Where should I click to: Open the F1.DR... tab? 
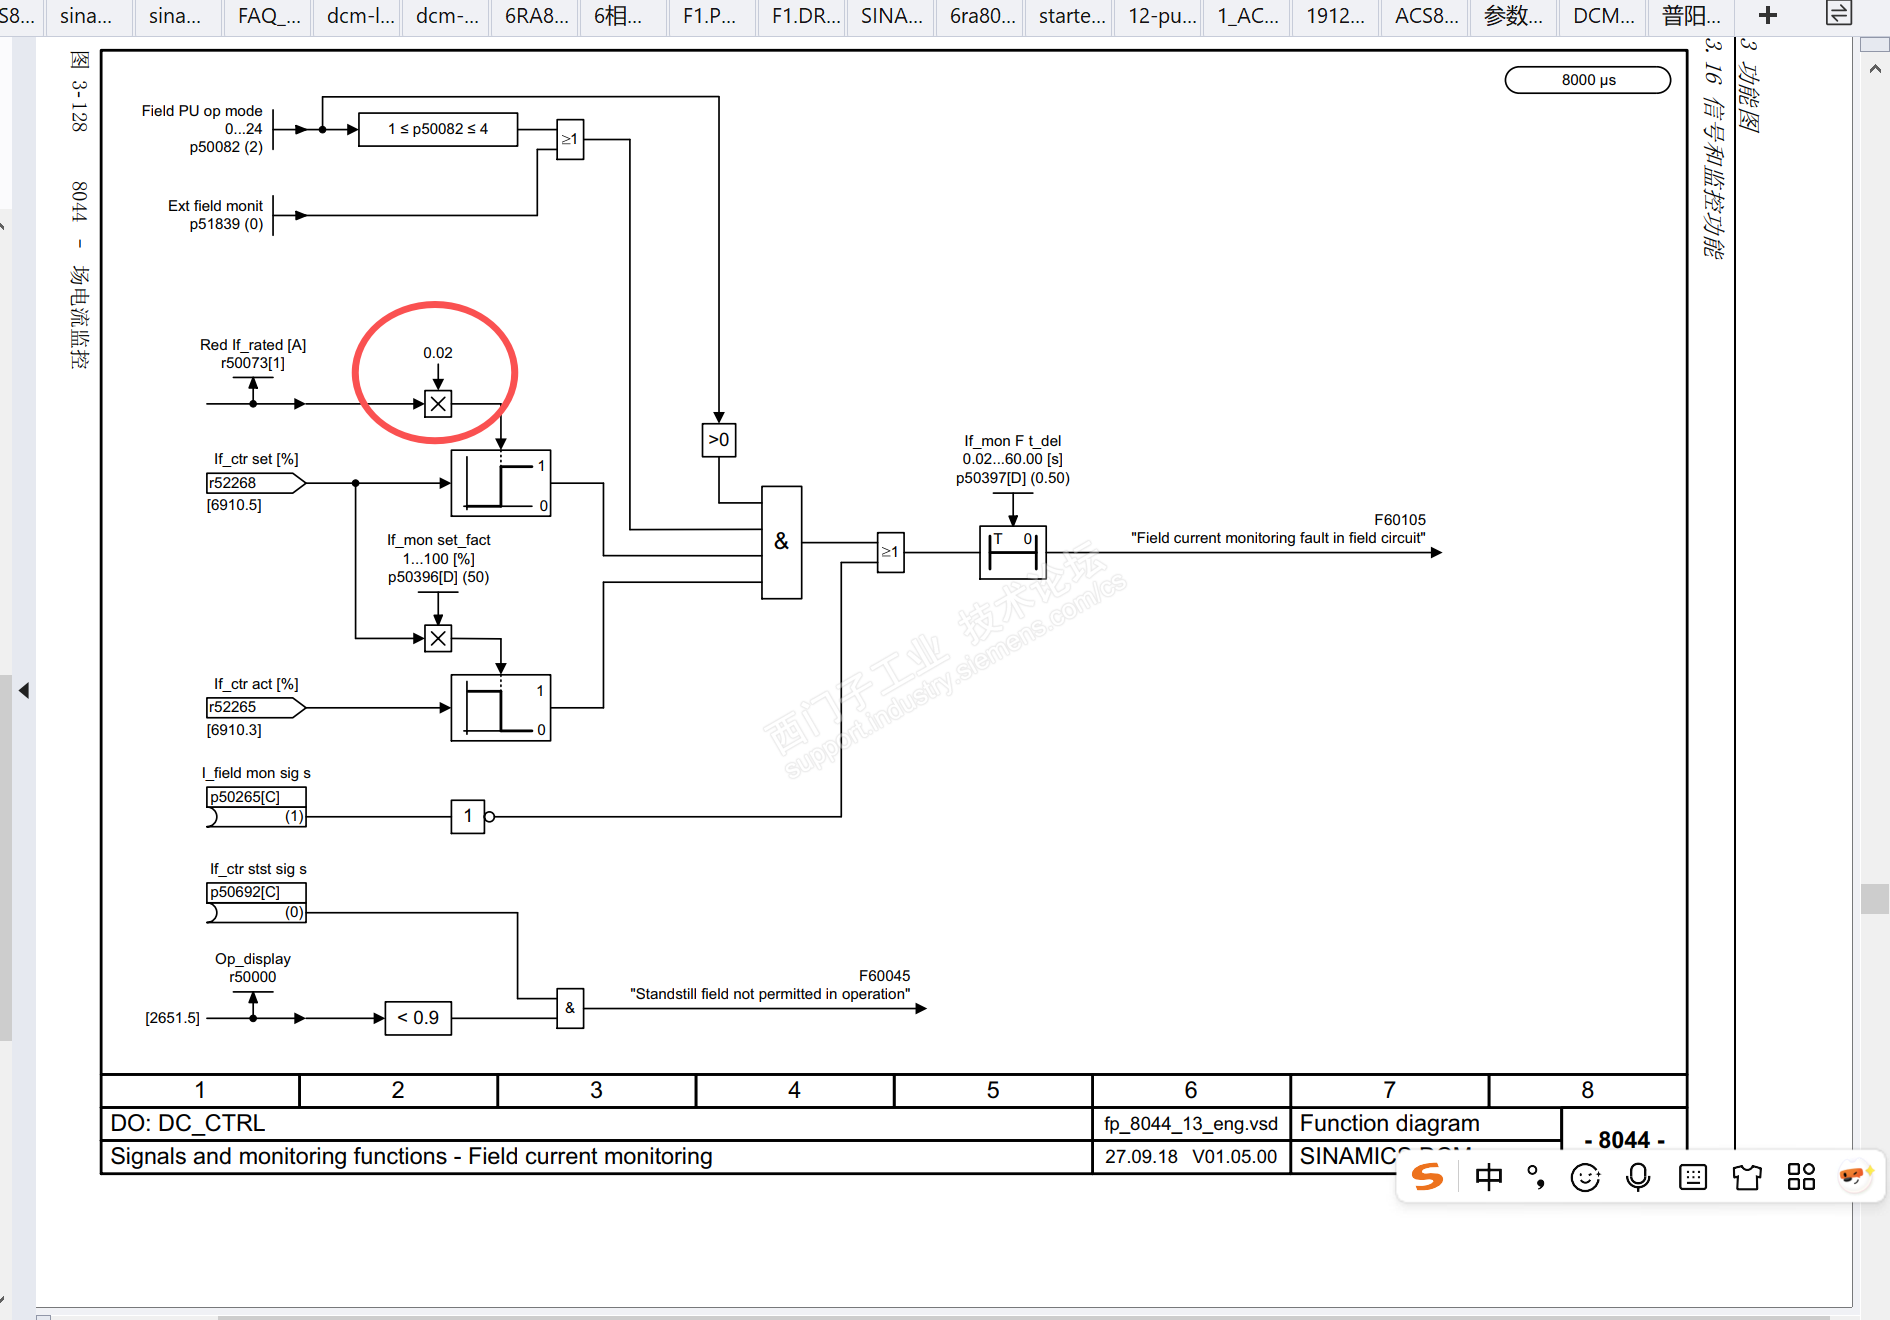click(805, 16)
